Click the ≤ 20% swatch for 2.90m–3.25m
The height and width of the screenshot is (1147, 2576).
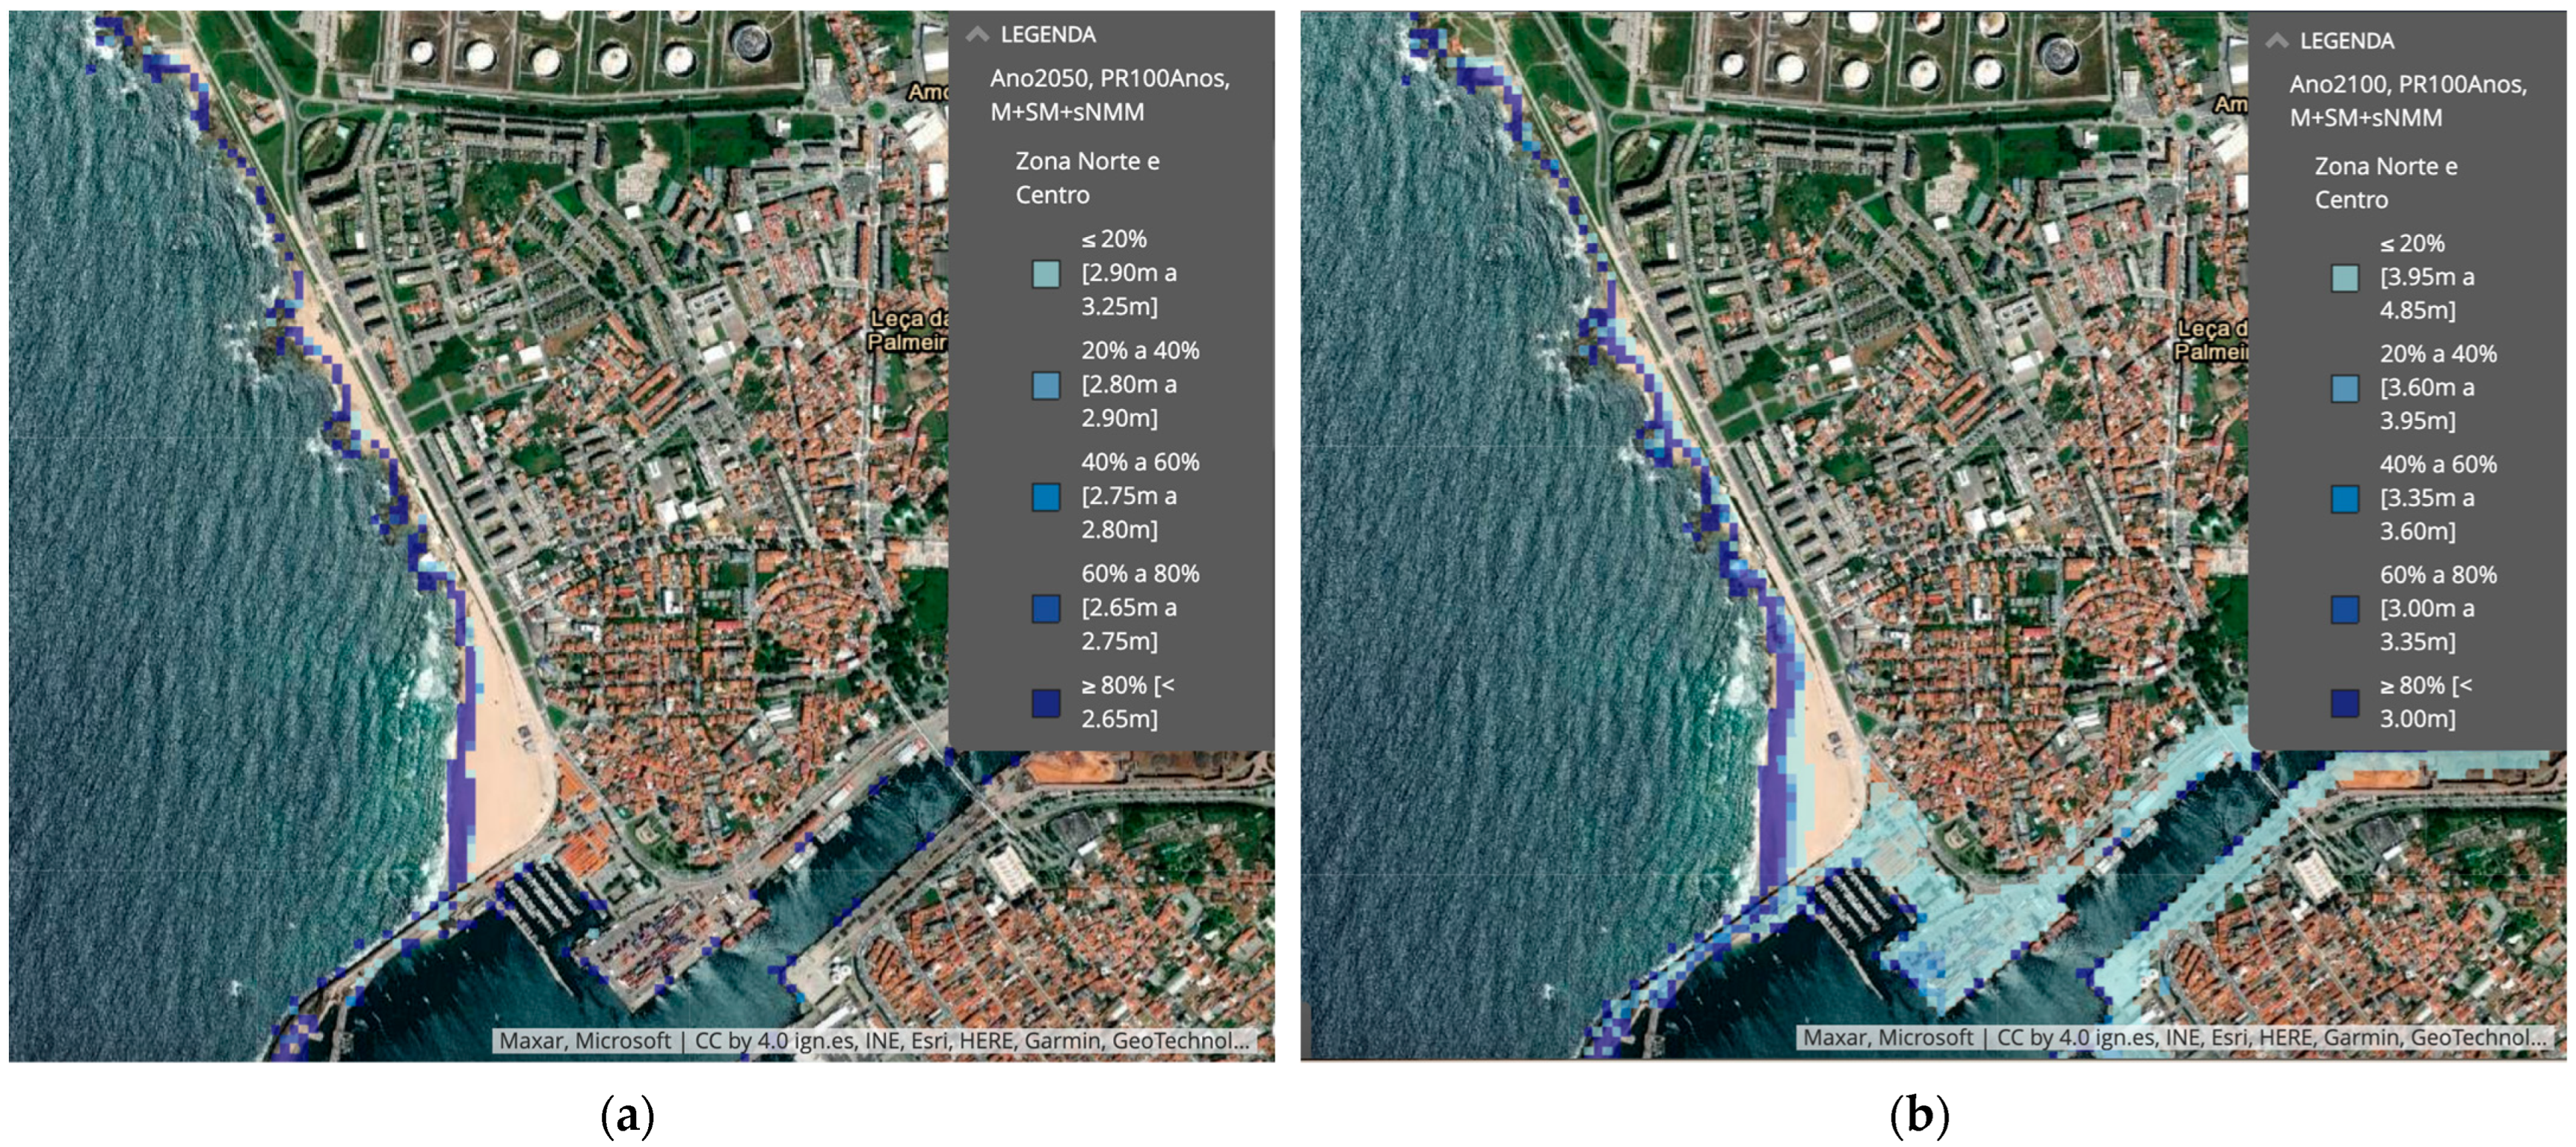tap(1045, 274)
